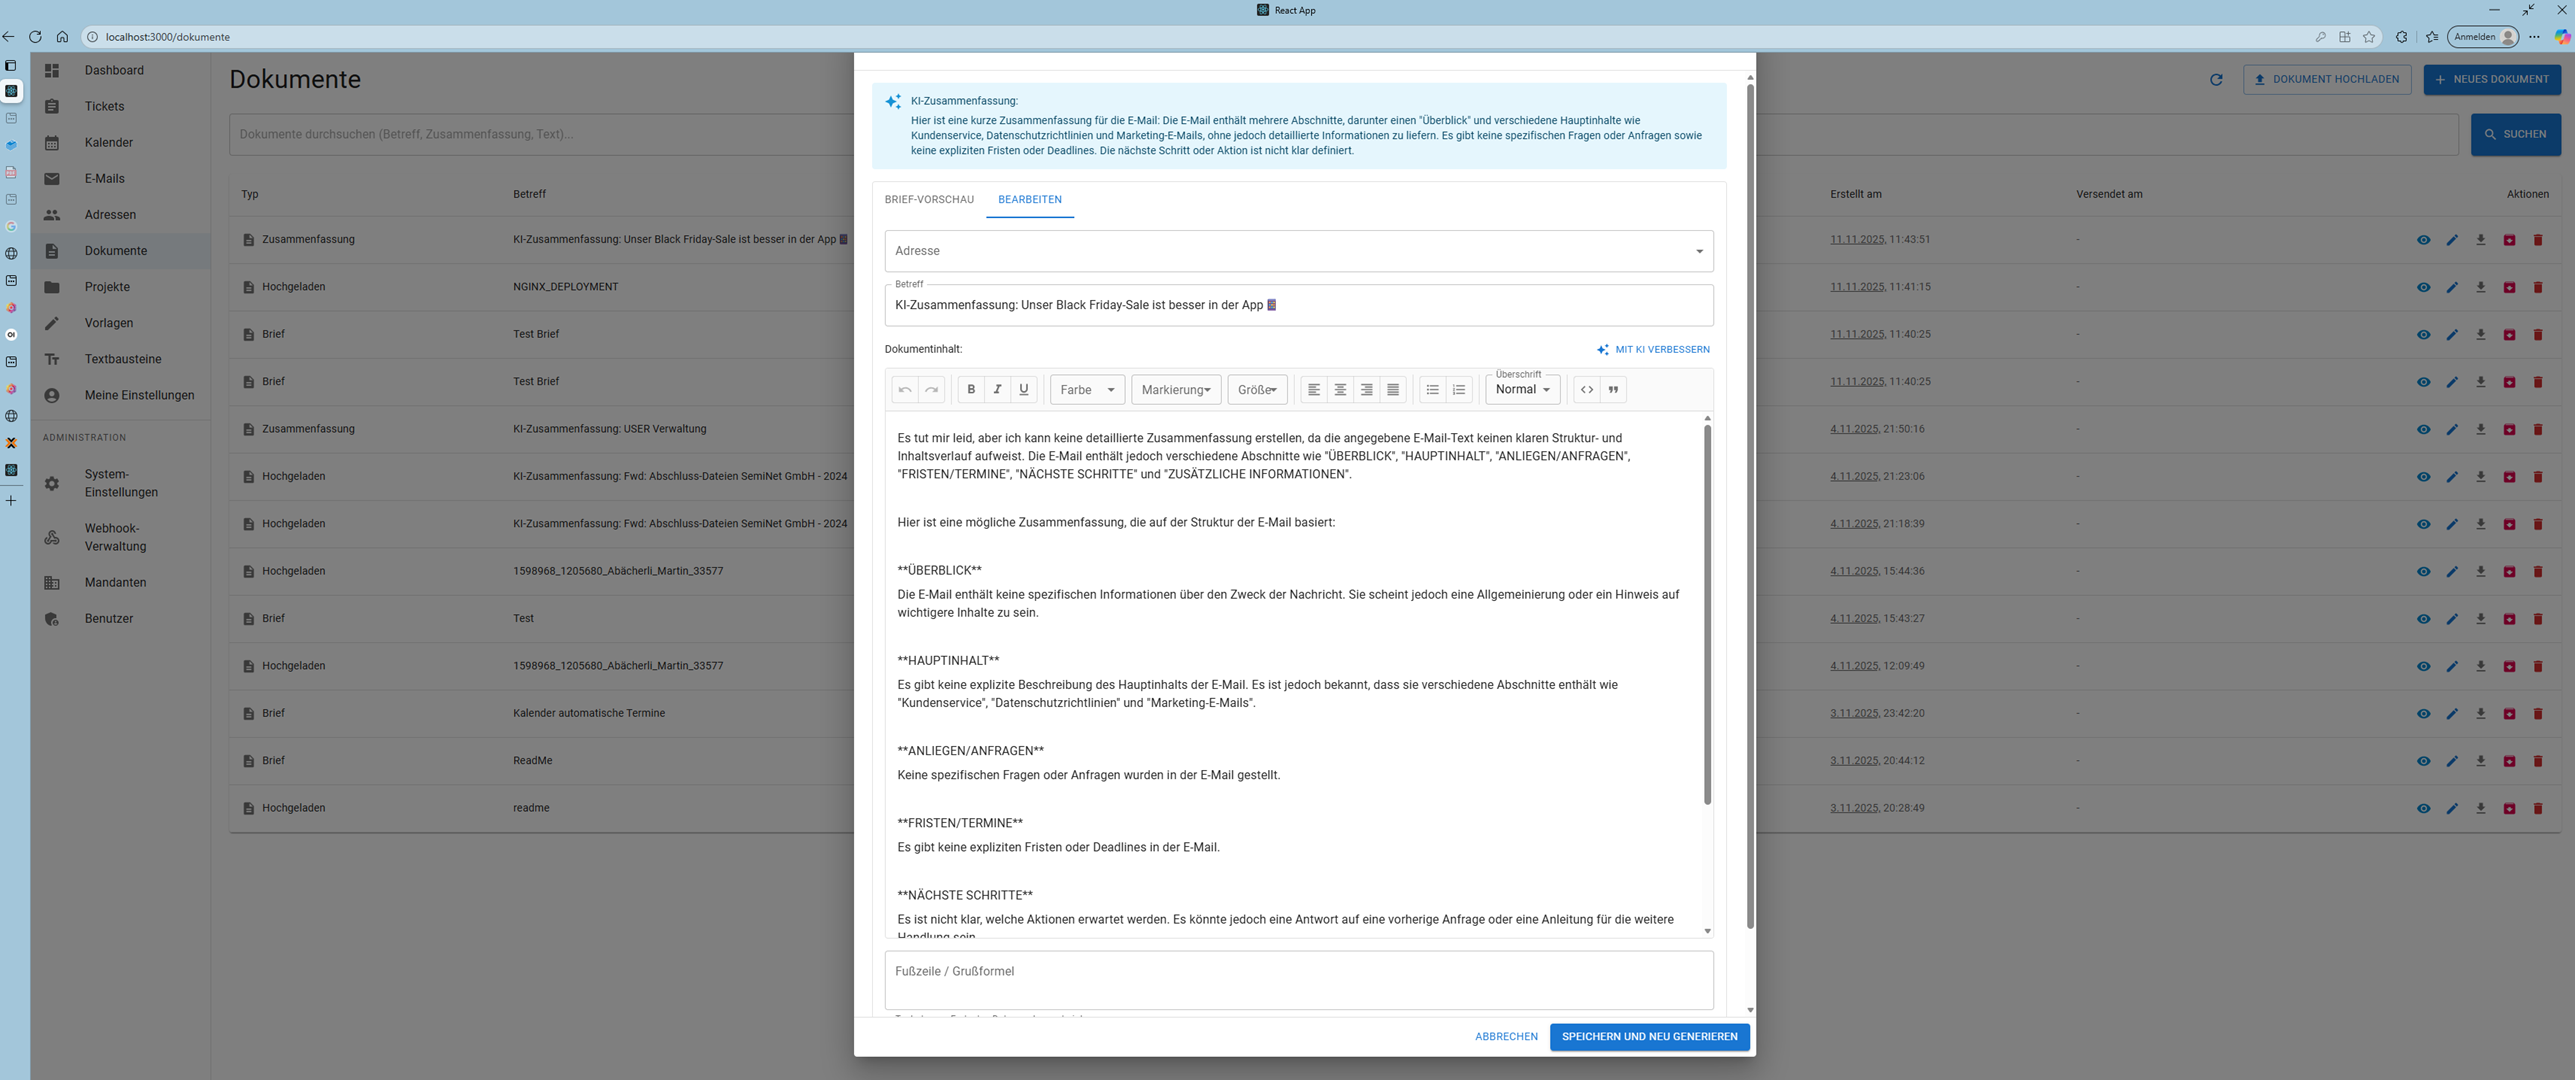Toggle bold formatting in the editor toolbar
This screenshot has width=2575, height=1080.
970,389
